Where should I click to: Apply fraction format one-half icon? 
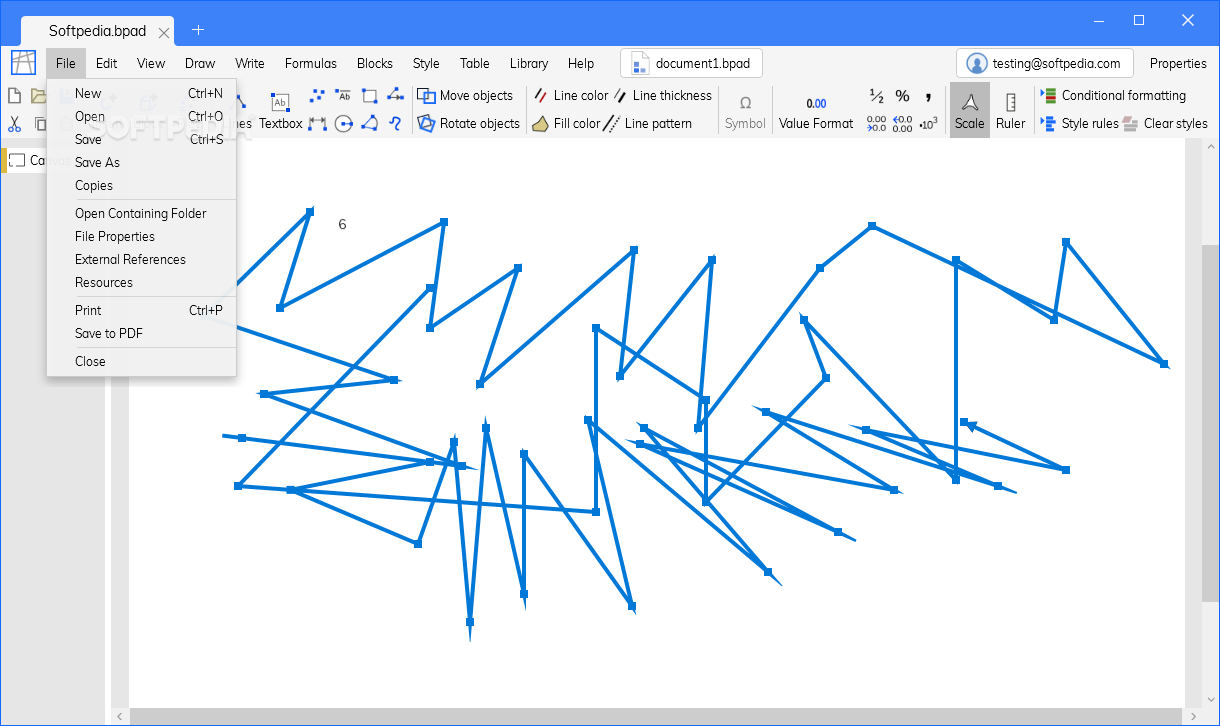(x=877, y=96)
